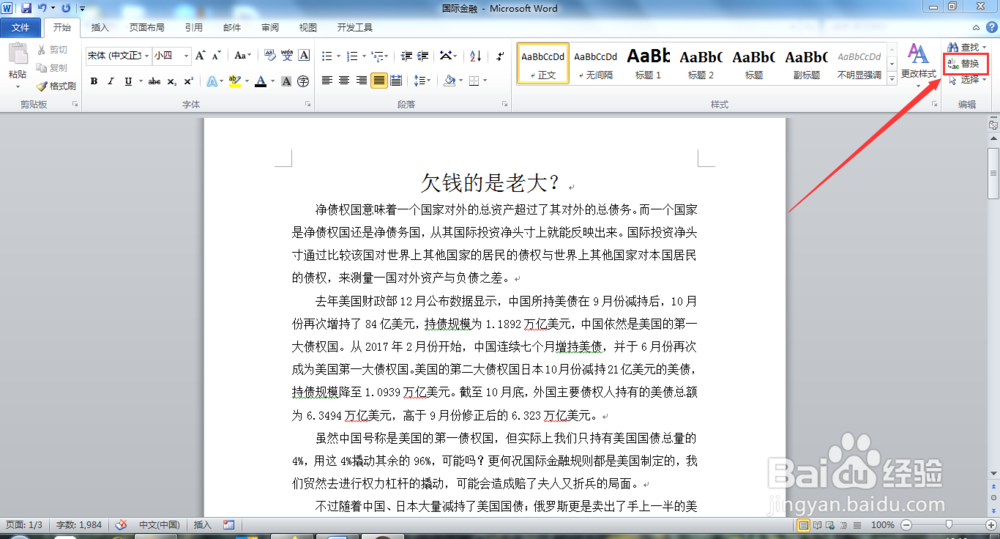Click the Superscript x² icon
Screen dimensions: 1000x539
[188, 81]
